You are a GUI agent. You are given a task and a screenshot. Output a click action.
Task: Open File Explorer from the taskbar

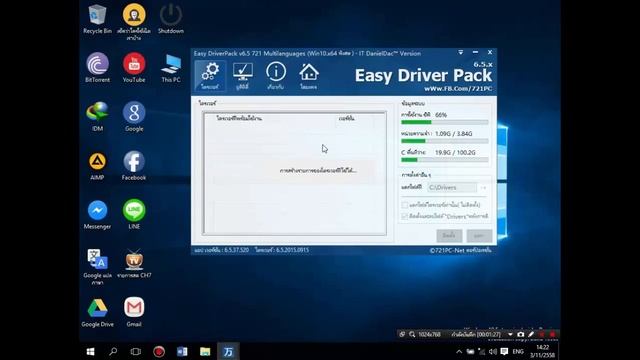click(x=205, y=351)
